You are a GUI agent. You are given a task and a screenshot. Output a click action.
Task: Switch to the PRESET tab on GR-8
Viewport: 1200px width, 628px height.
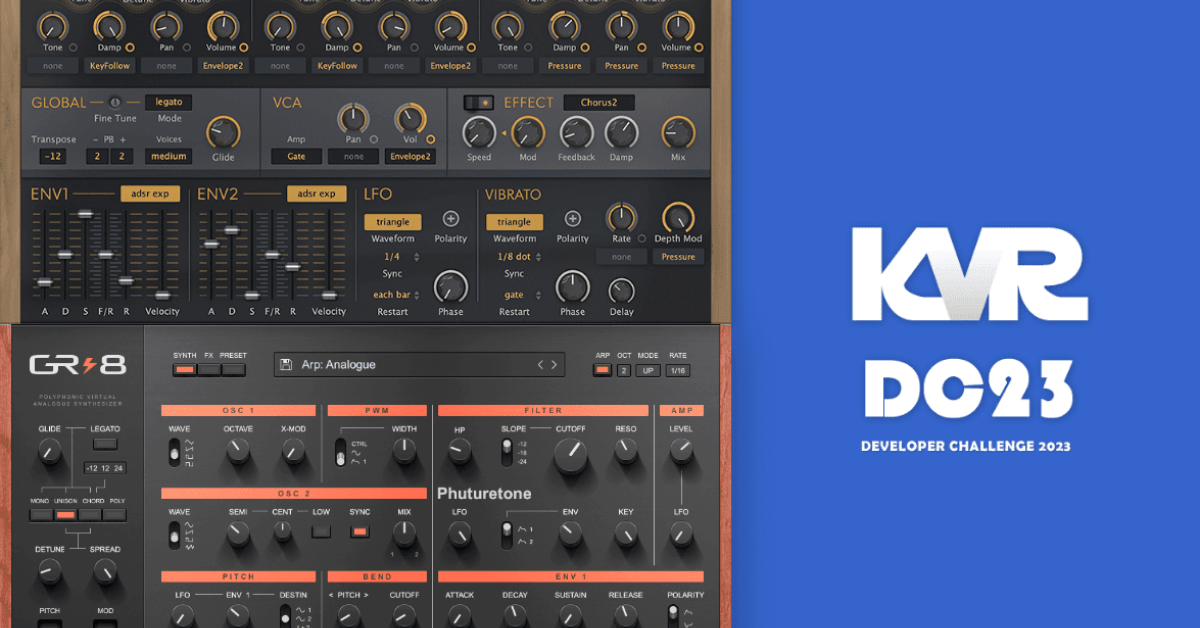click(x=232, y=370)
